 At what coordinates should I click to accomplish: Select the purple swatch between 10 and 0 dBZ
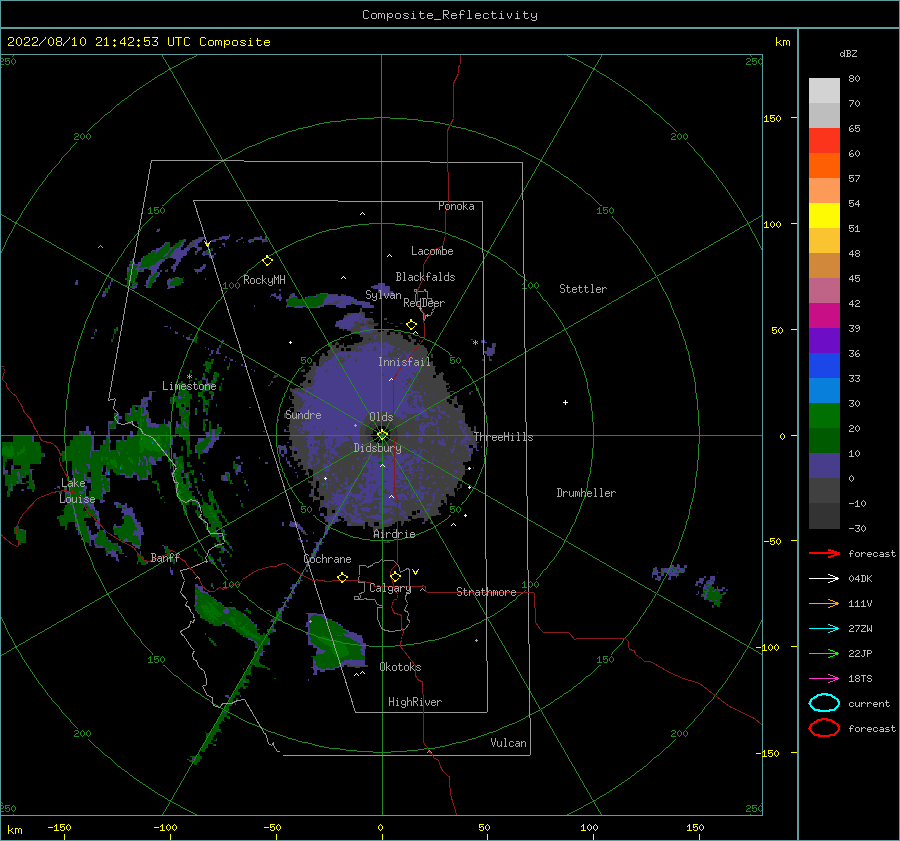pos(824,466)
